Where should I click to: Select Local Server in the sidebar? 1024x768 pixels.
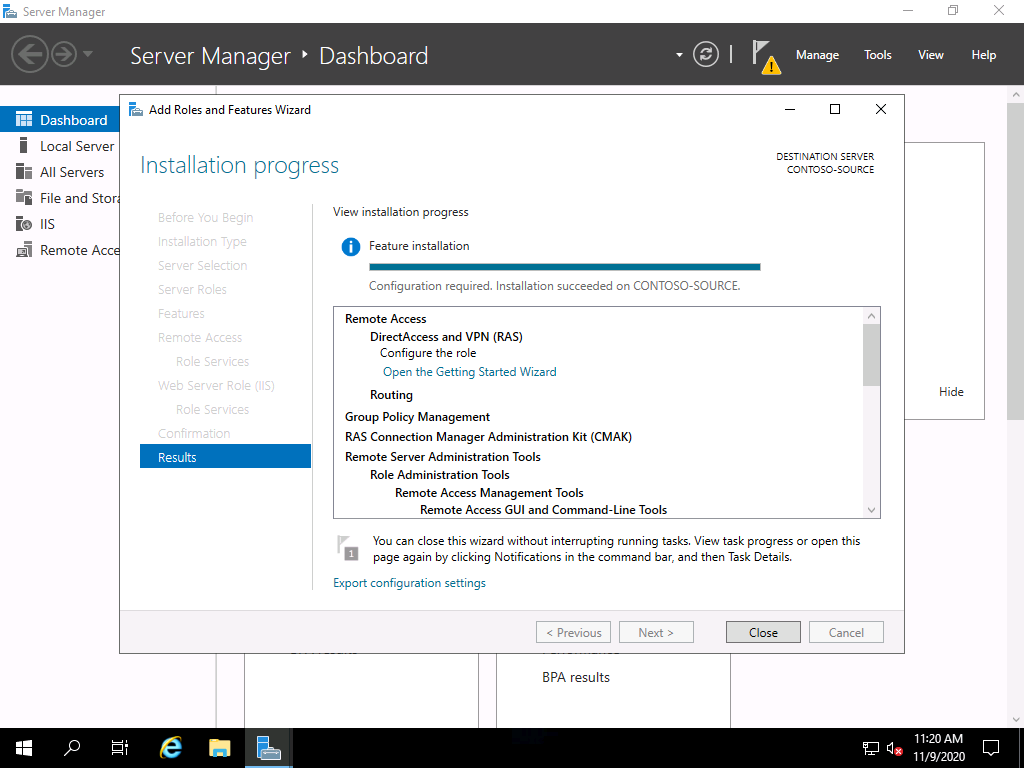[x=77, y=146]
